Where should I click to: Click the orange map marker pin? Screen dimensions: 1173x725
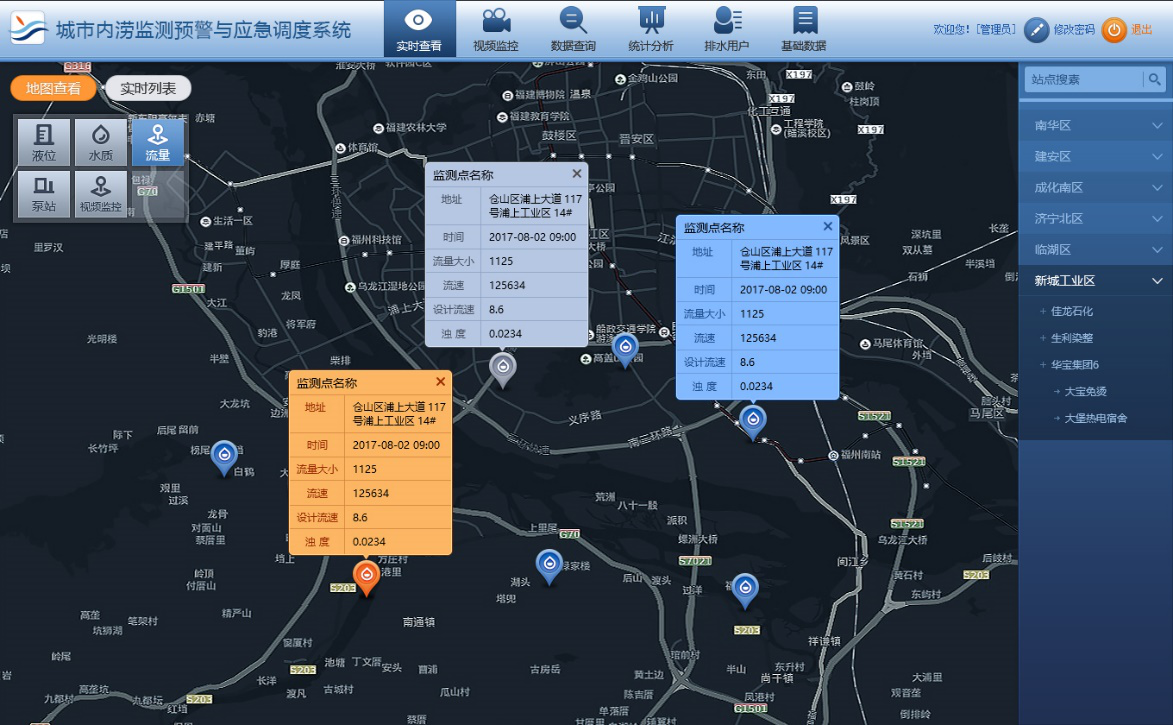tap(367, 575)
